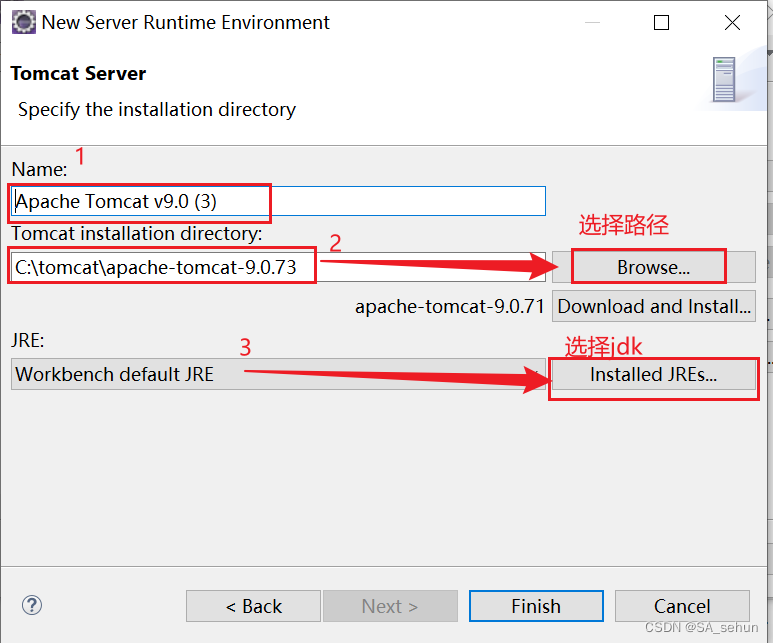Click the Tomcat installation directory path field
This screenshot has width=773, height=643.
pyautogui.click(x=278, y=267)
